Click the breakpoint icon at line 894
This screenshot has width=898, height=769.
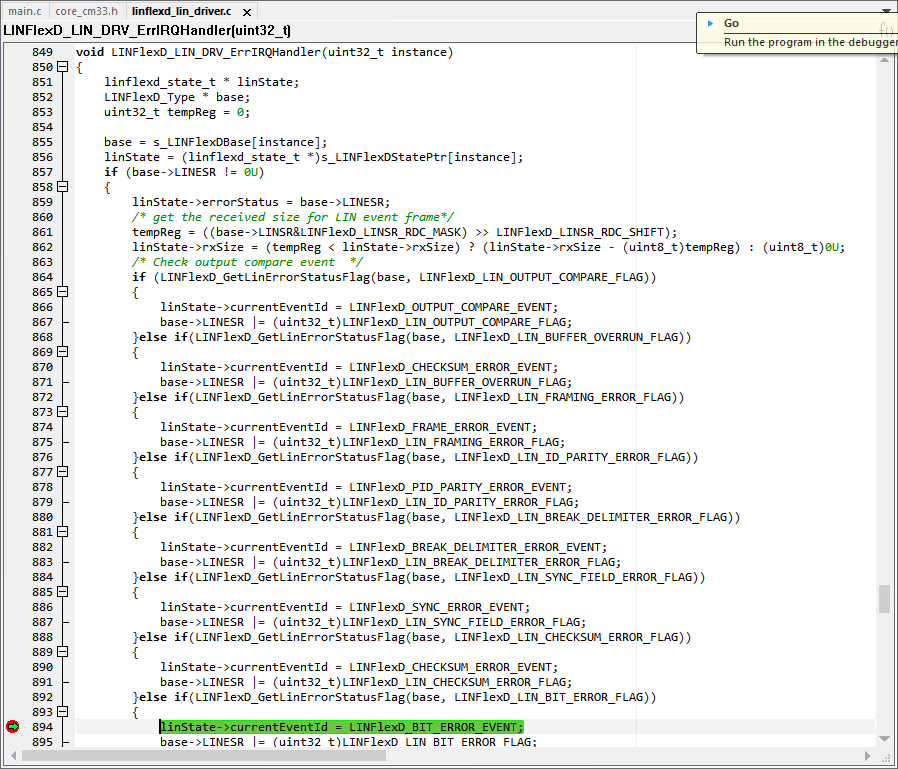coord(12,727)
